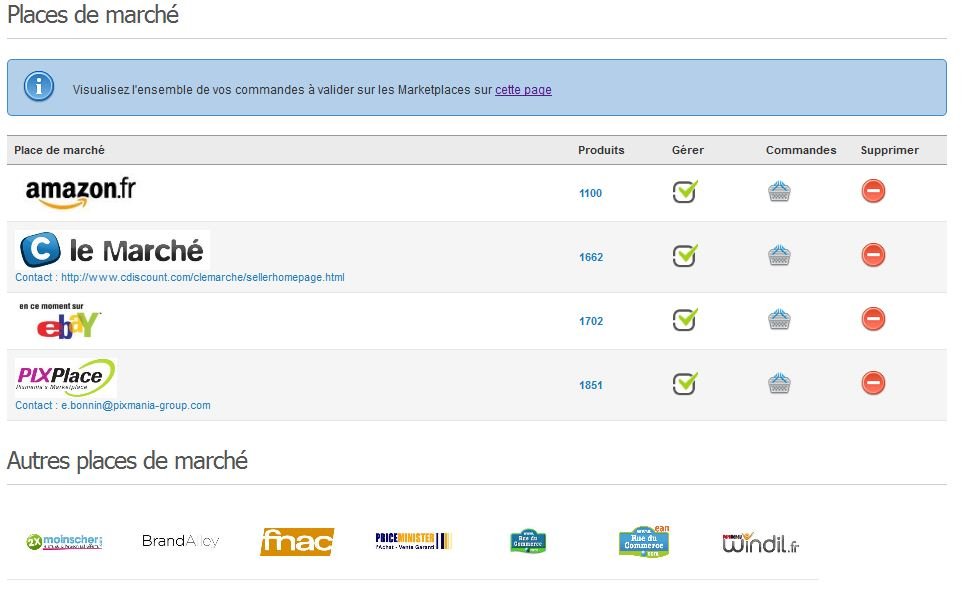
Task: Delete the eBay marketplace entry
Action: (x=873, y=320)
